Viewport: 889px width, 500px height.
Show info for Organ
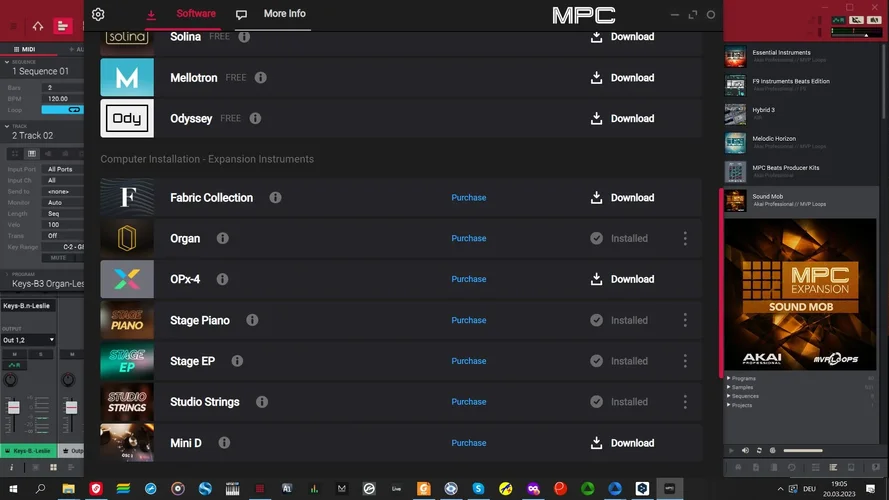point(222,239)
